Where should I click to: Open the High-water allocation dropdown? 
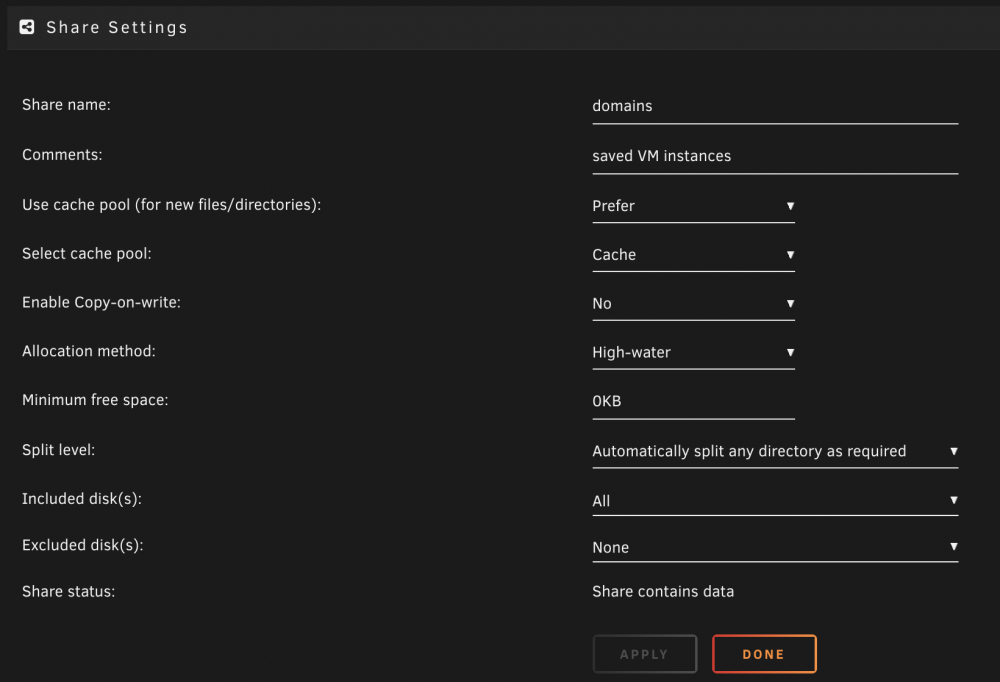click(693, 352)
